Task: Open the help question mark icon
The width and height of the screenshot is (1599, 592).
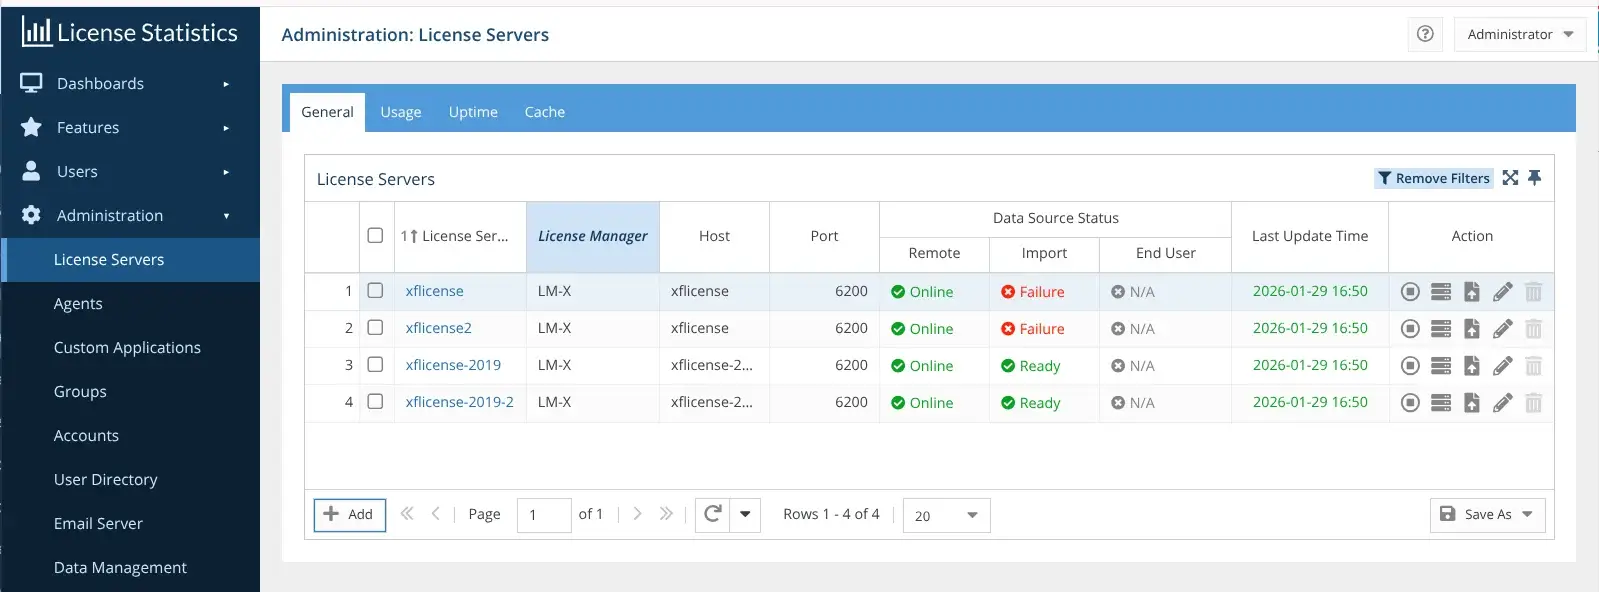Action: (1425, 34)
